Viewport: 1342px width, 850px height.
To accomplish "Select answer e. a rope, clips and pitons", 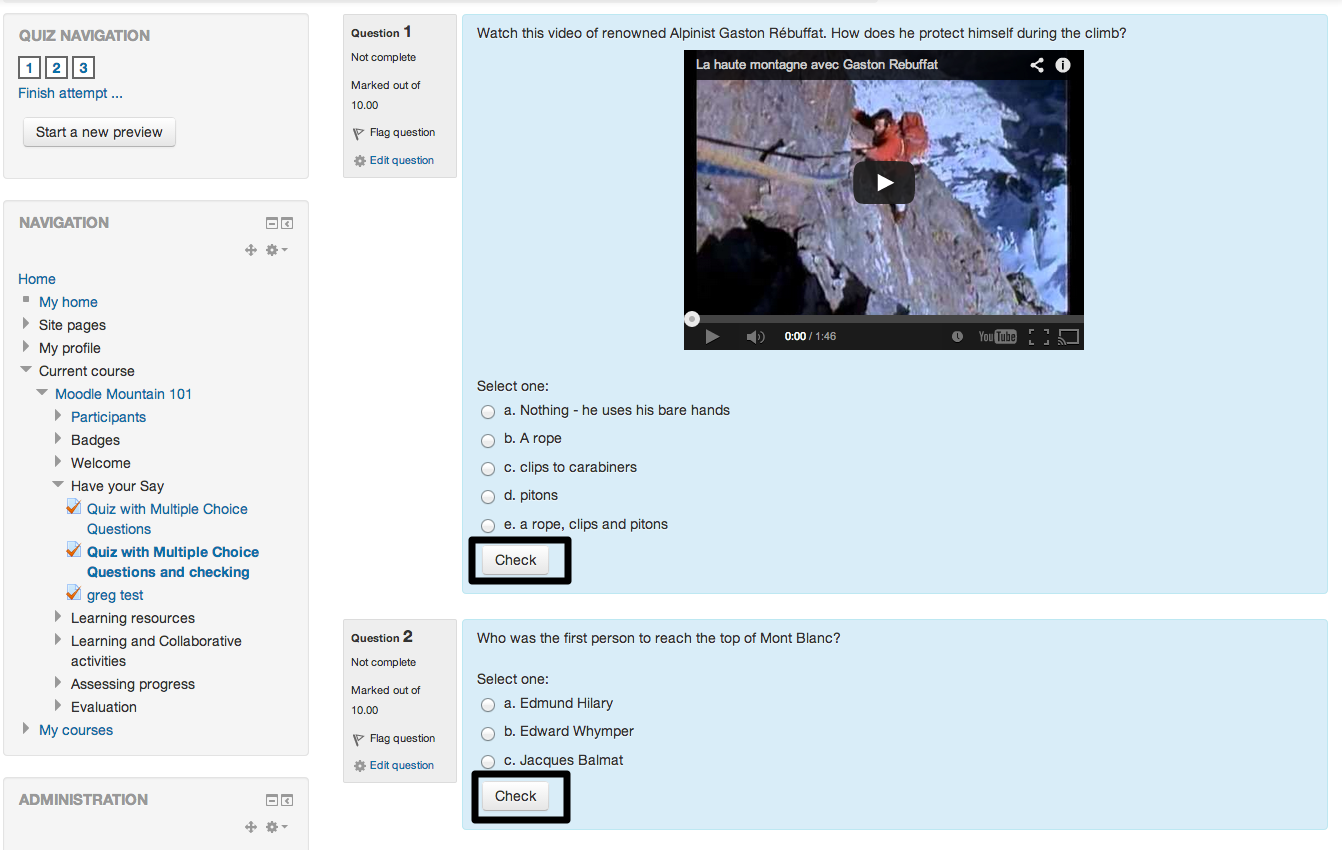I will [488, 526].
